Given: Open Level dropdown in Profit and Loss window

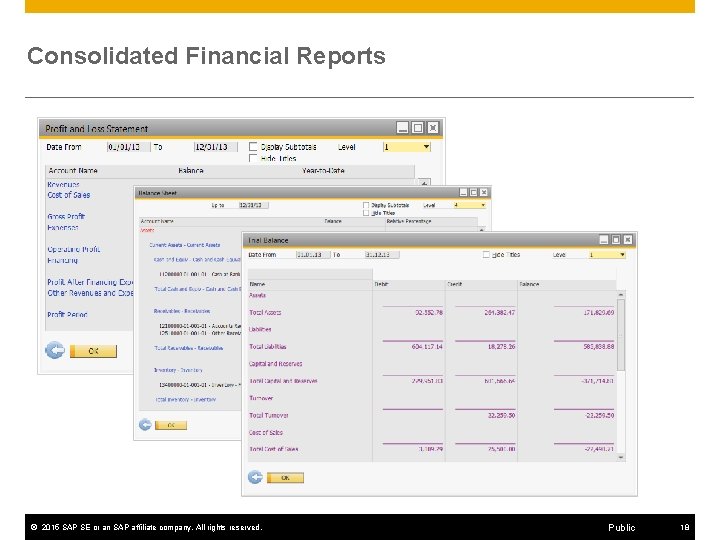Looking at the screenshot, I should coord(426,147).
